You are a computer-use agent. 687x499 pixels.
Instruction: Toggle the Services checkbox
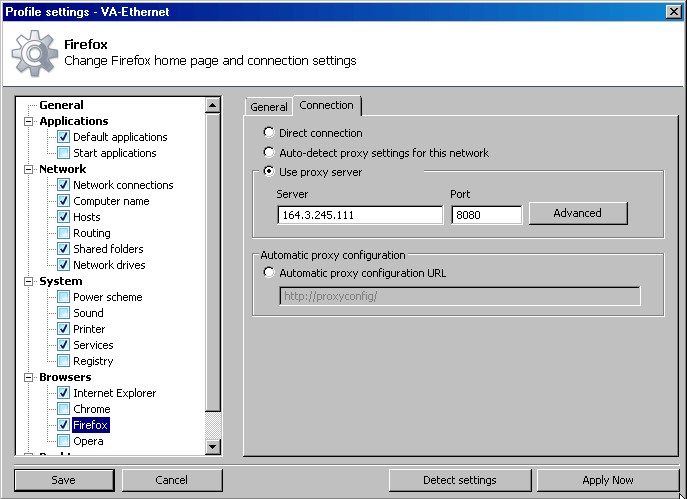pos(63,345)
